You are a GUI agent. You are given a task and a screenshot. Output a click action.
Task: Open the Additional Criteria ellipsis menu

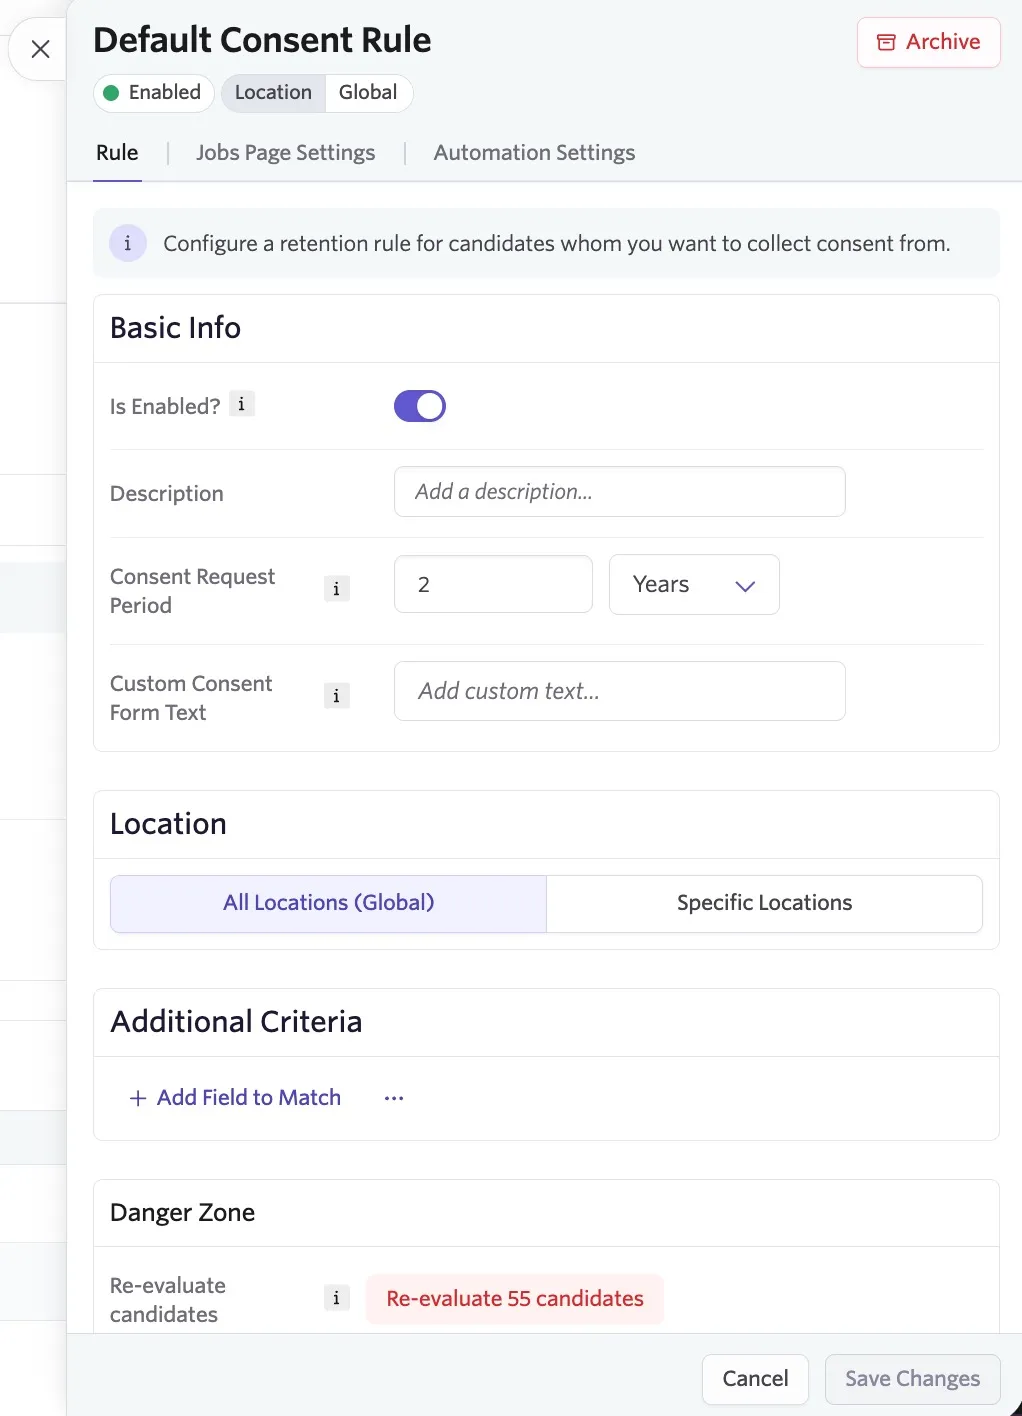(394, 1098)
